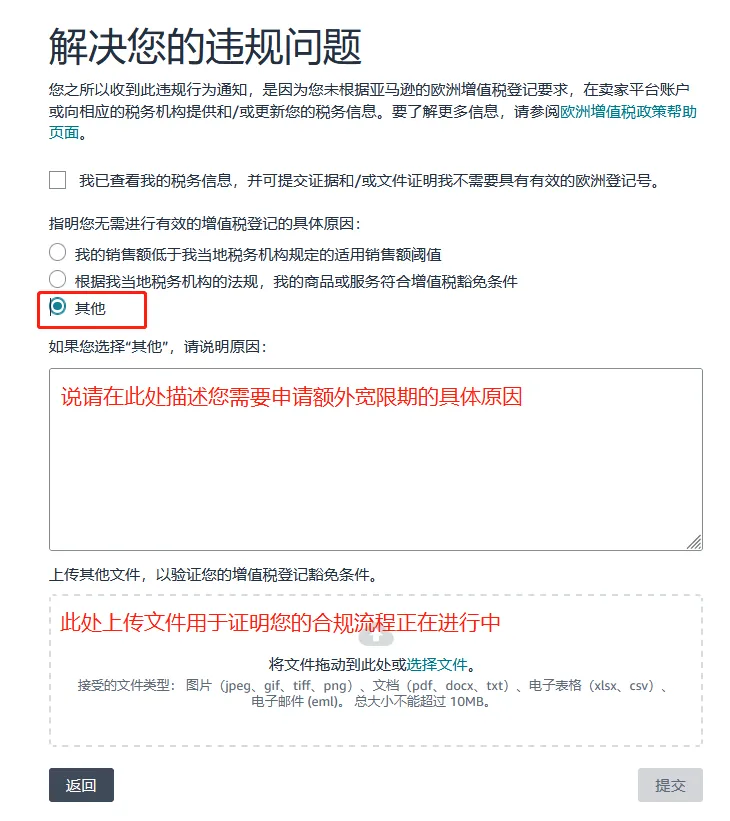
Task: Click the upload cloud icon in the drop zone
Action: [x=375, y=637]
